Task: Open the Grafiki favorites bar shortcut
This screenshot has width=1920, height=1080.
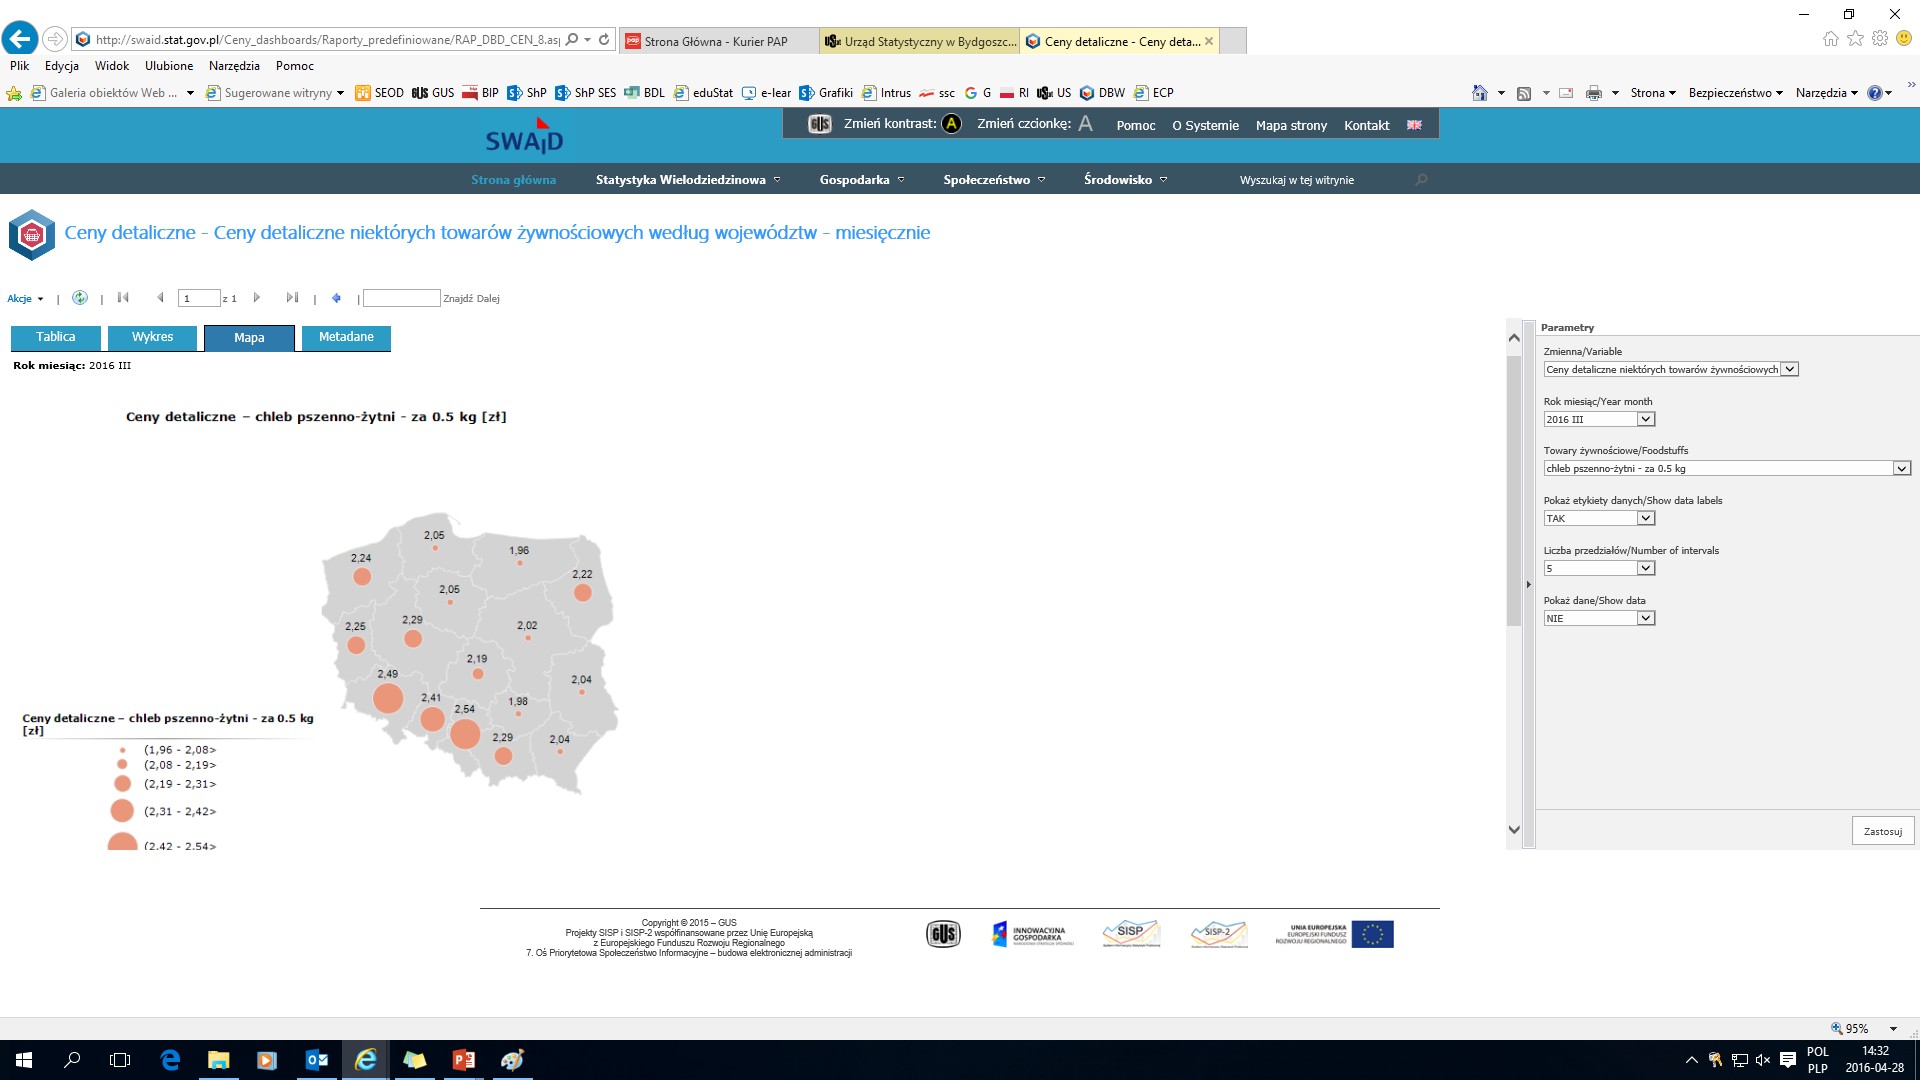Action: 826,93
